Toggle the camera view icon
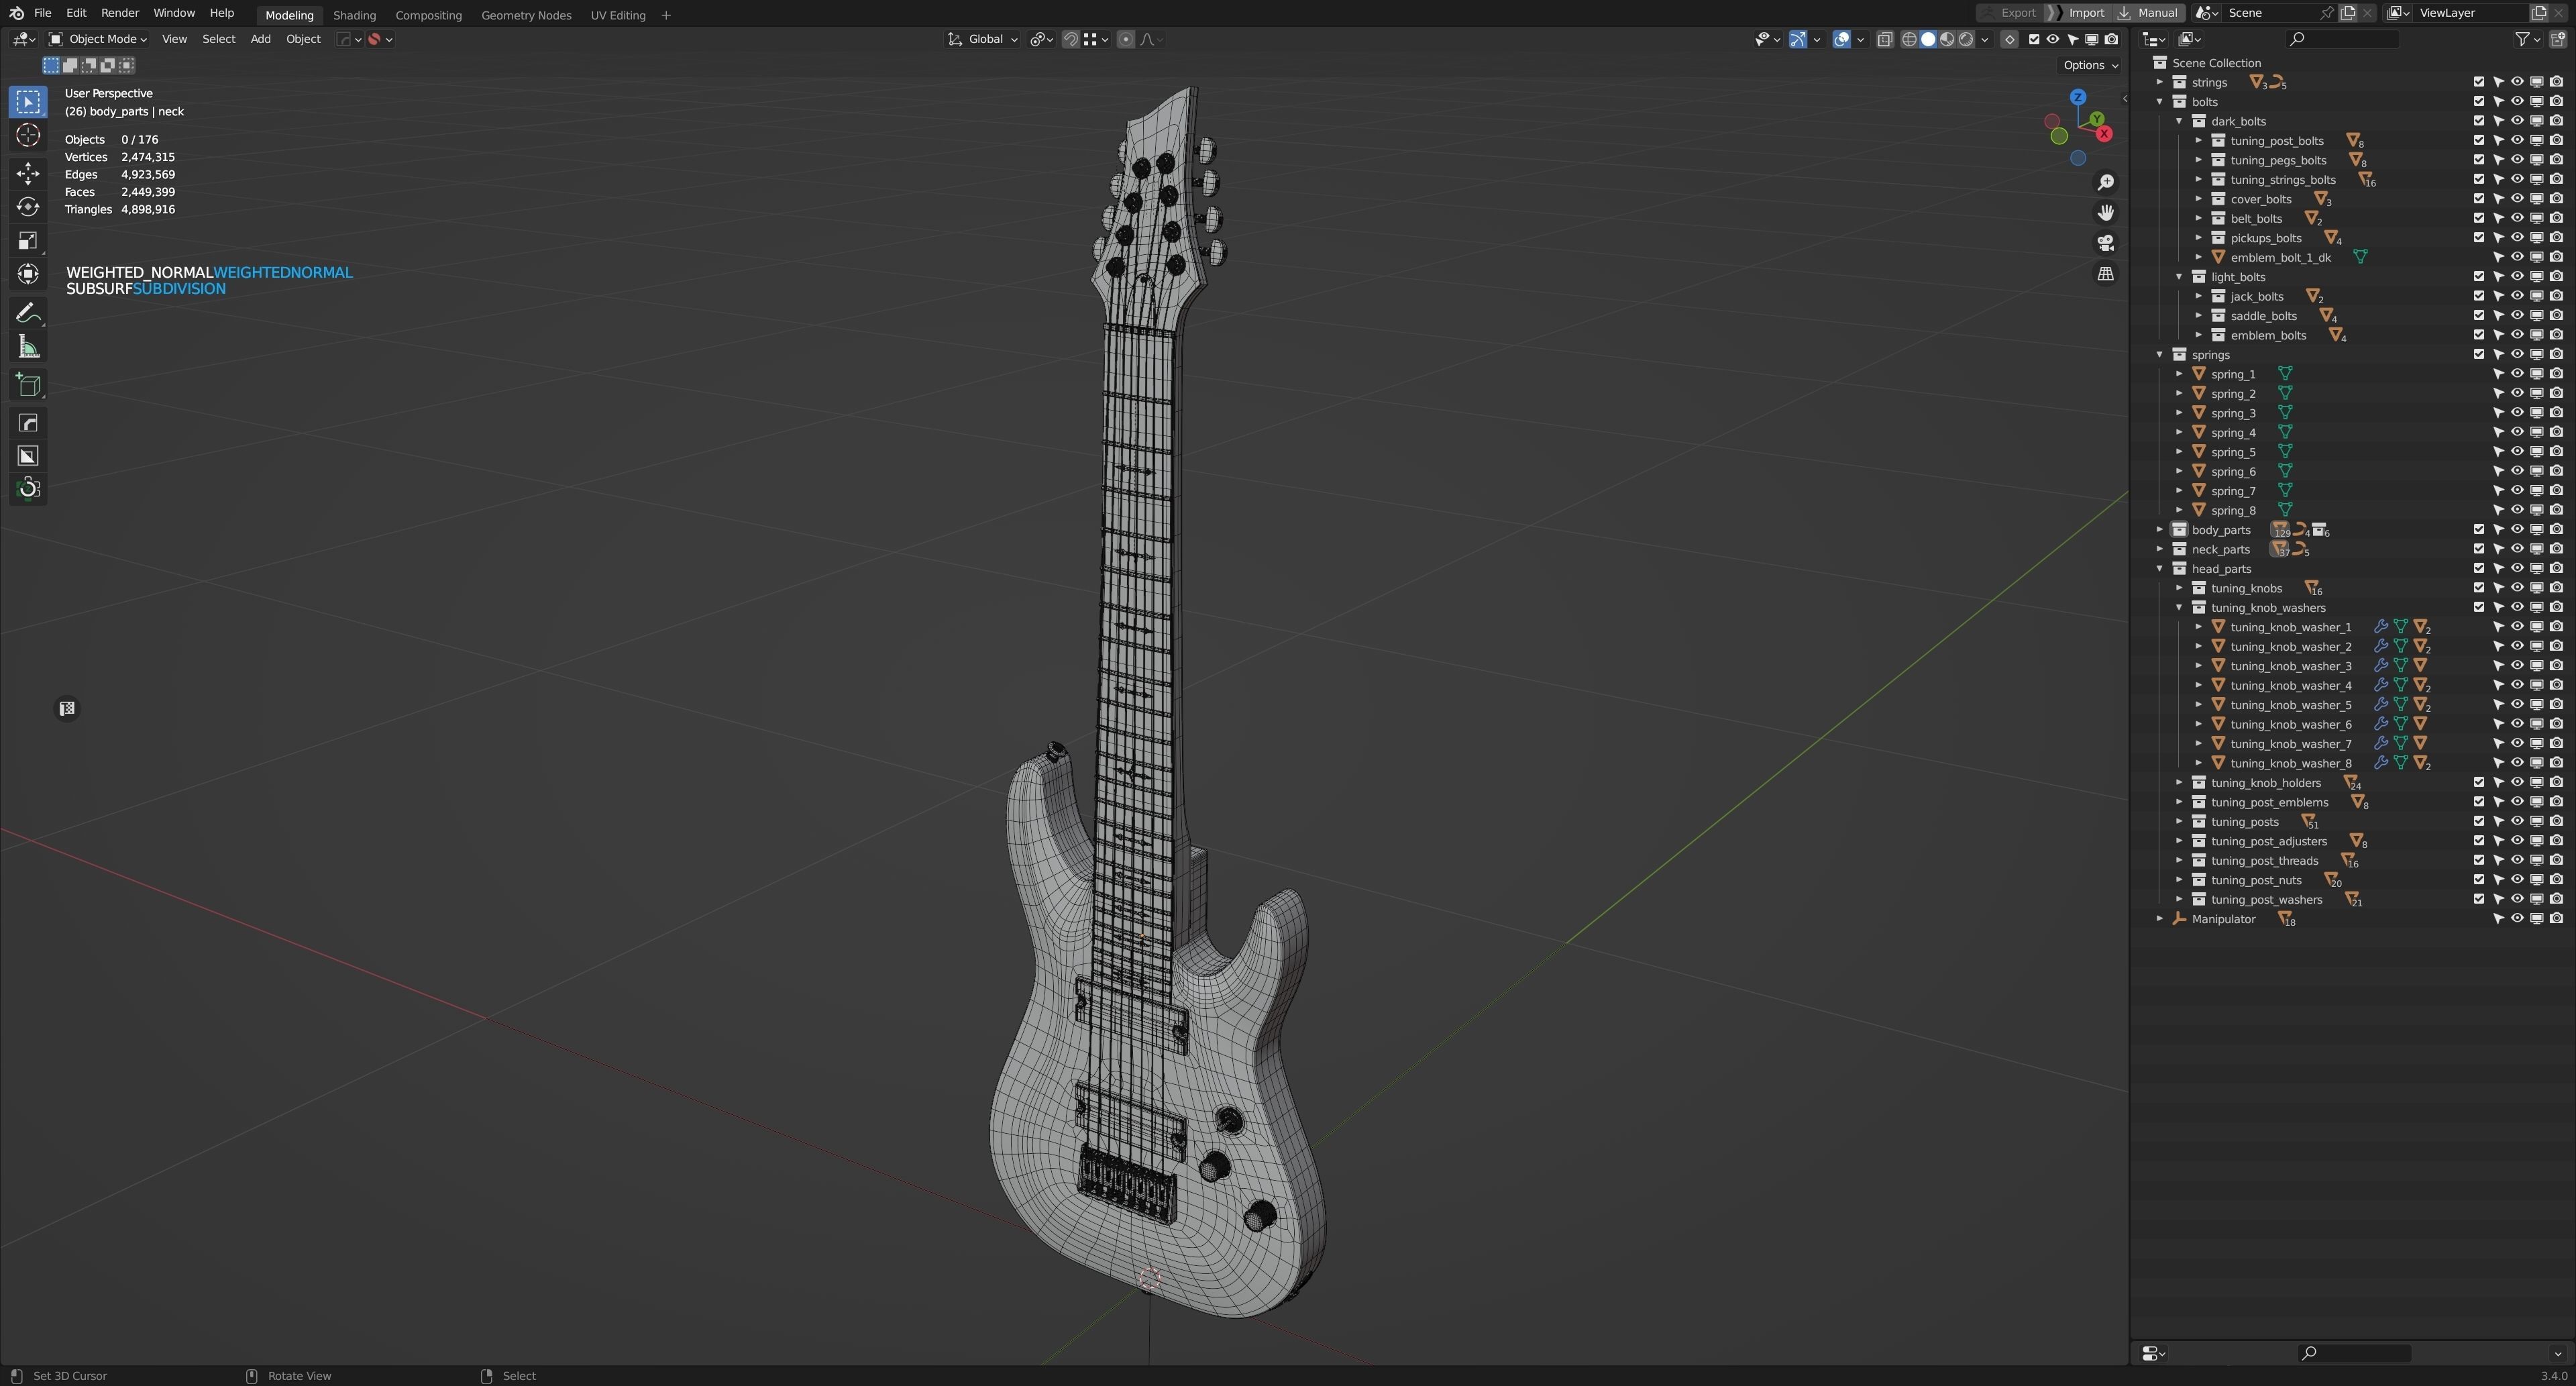The image size is (2576, 1386). tap(2105, 243)
